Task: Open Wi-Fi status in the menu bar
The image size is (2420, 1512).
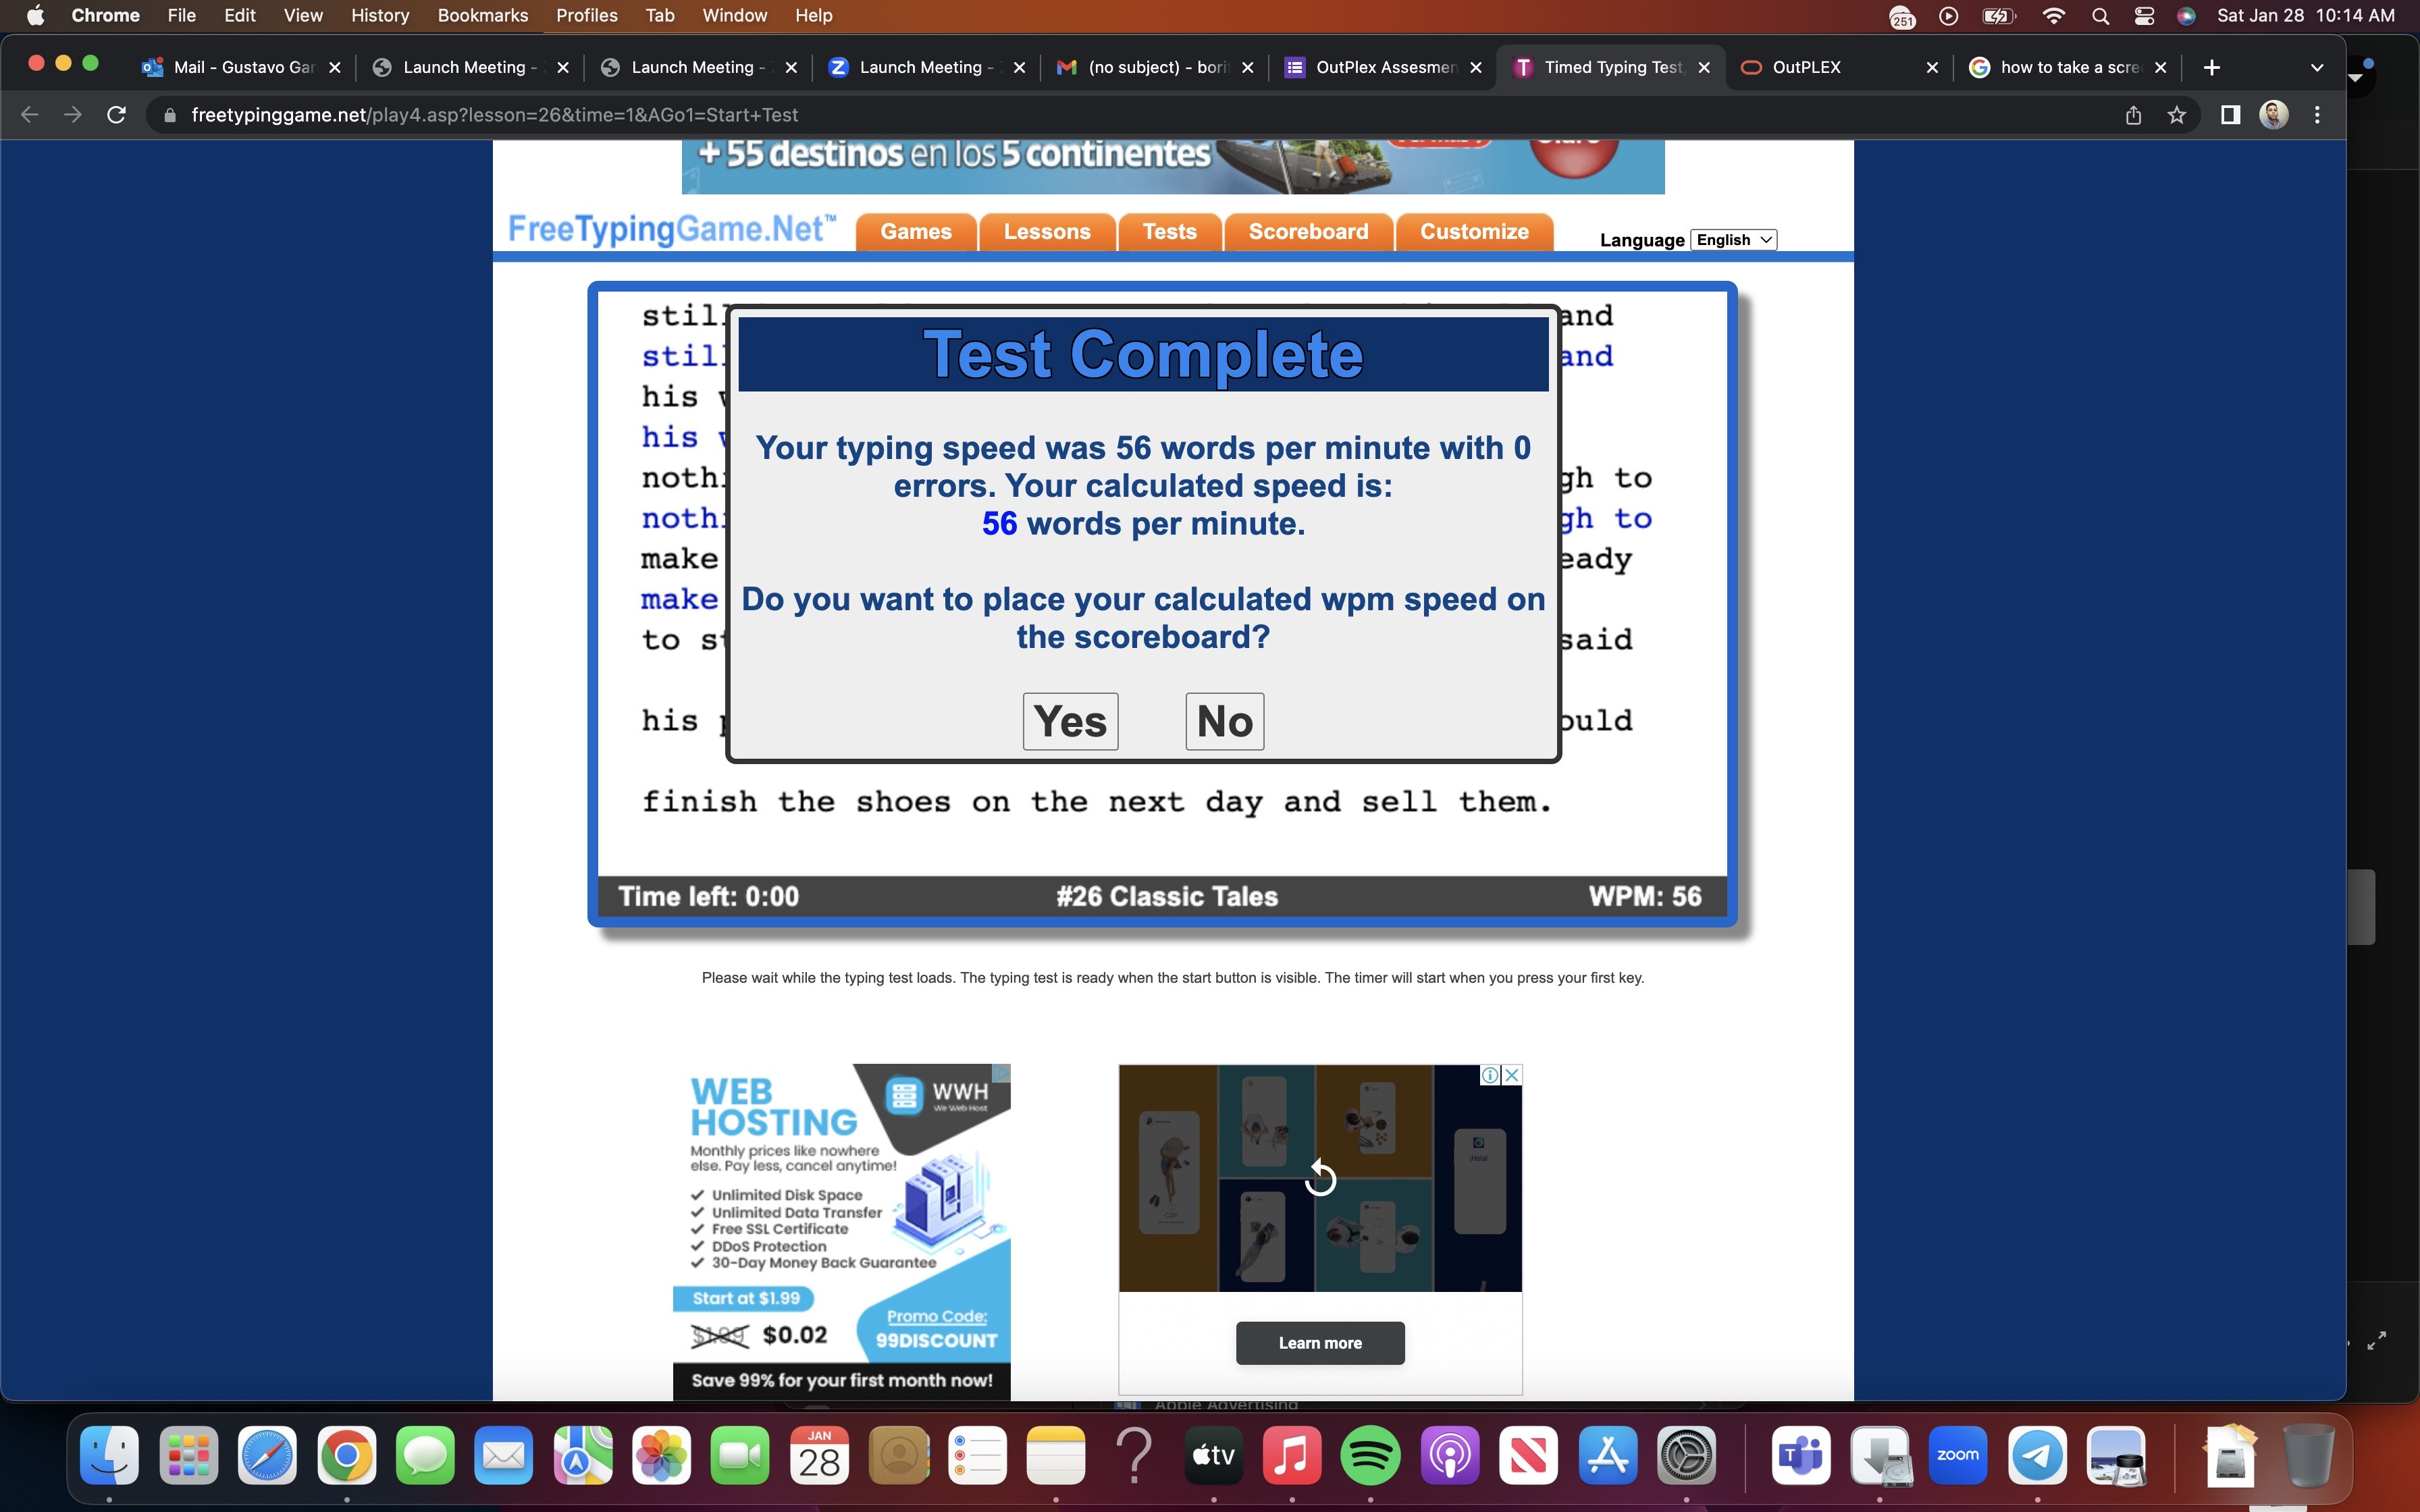Action: pos(2054,15)
